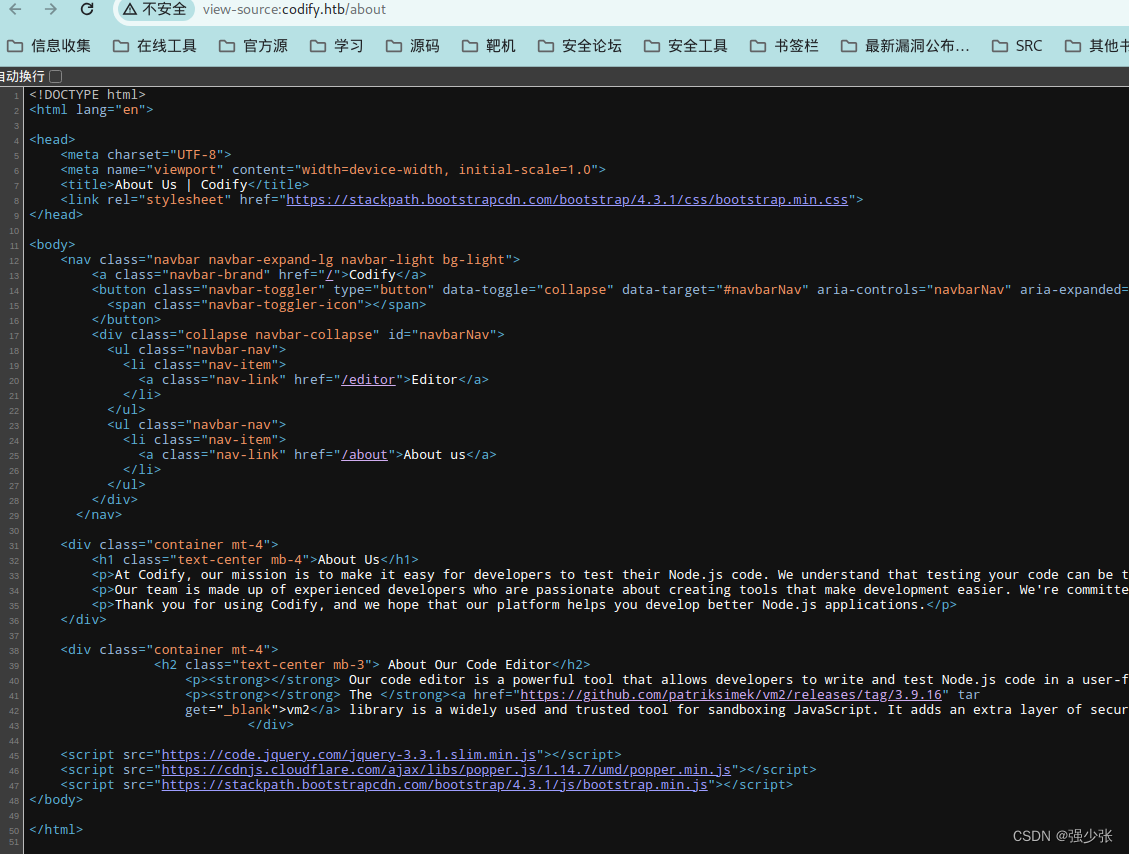Screen dimensions: 1129x854
Task: Open the SRC bookmark folder
Action: pyautogui.click(x=1017, y=46)
